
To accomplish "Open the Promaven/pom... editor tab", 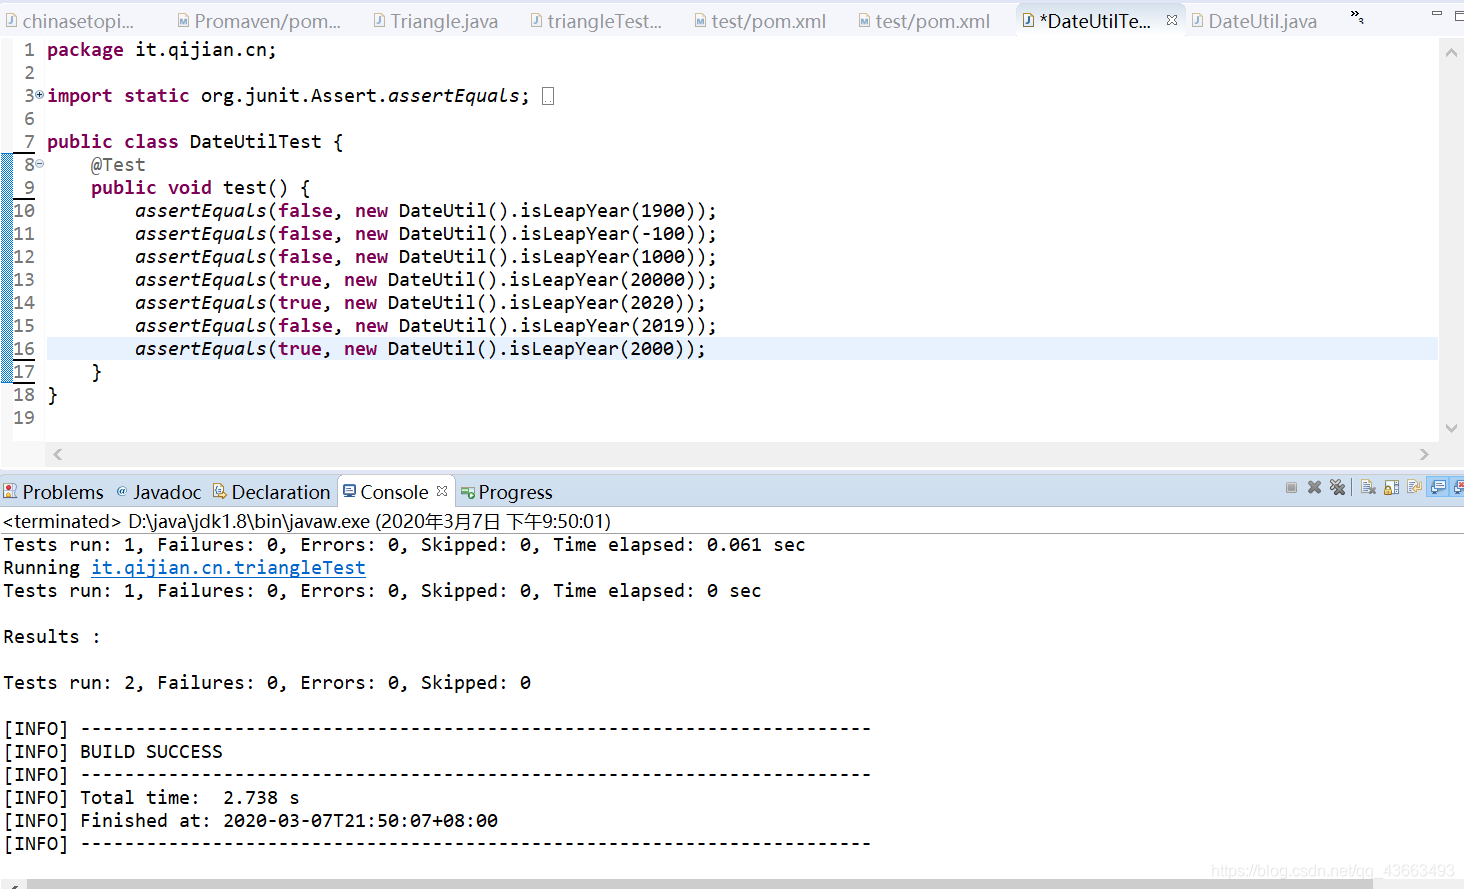I will (x=259, y=21).
